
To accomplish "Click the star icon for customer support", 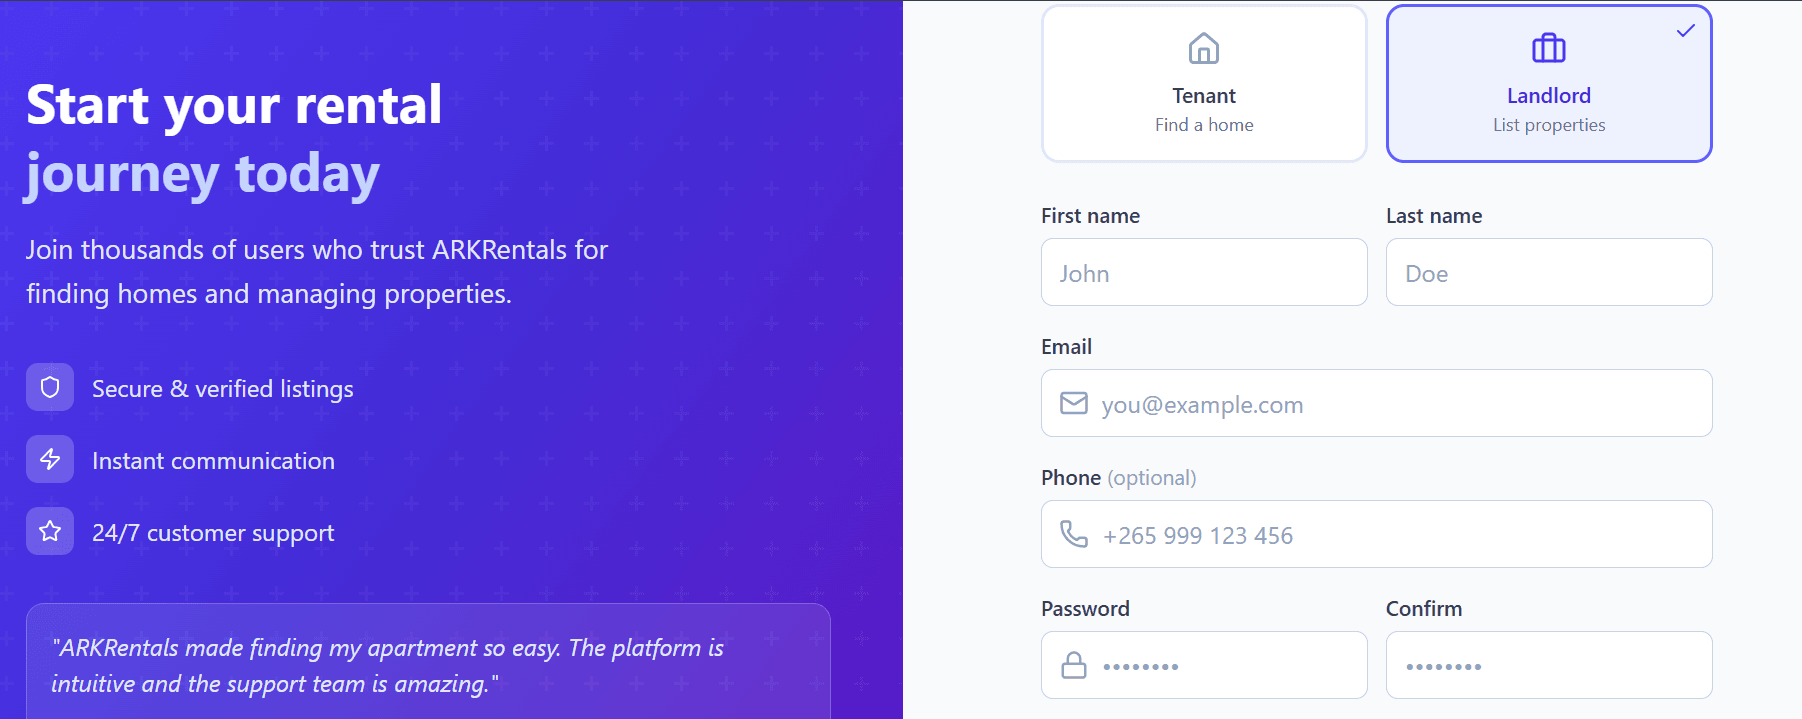I will pos(50,531).
